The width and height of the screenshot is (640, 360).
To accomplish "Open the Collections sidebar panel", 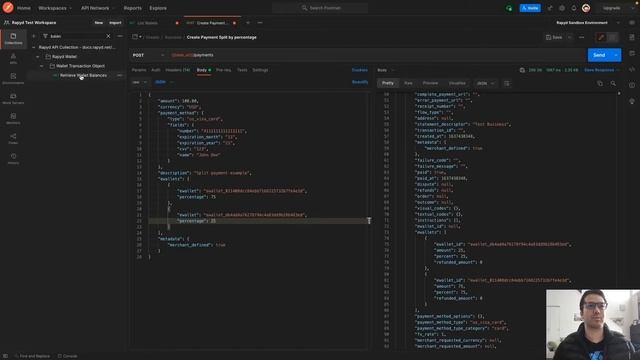I will (x=13, y=39).
